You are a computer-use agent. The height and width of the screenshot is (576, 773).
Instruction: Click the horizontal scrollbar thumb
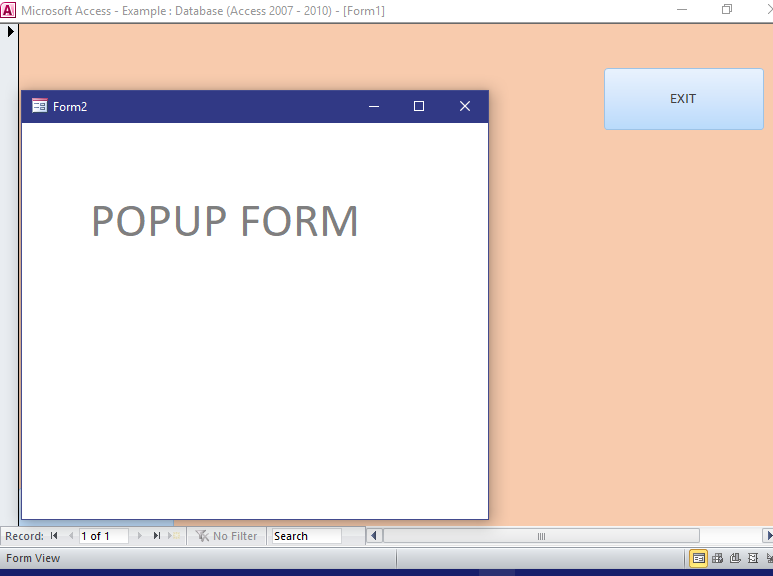coord(541,536)
